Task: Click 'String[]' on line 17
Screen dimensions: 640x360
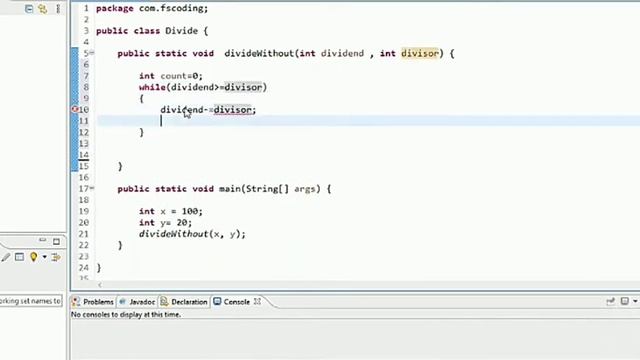Action: click(267, 189)
